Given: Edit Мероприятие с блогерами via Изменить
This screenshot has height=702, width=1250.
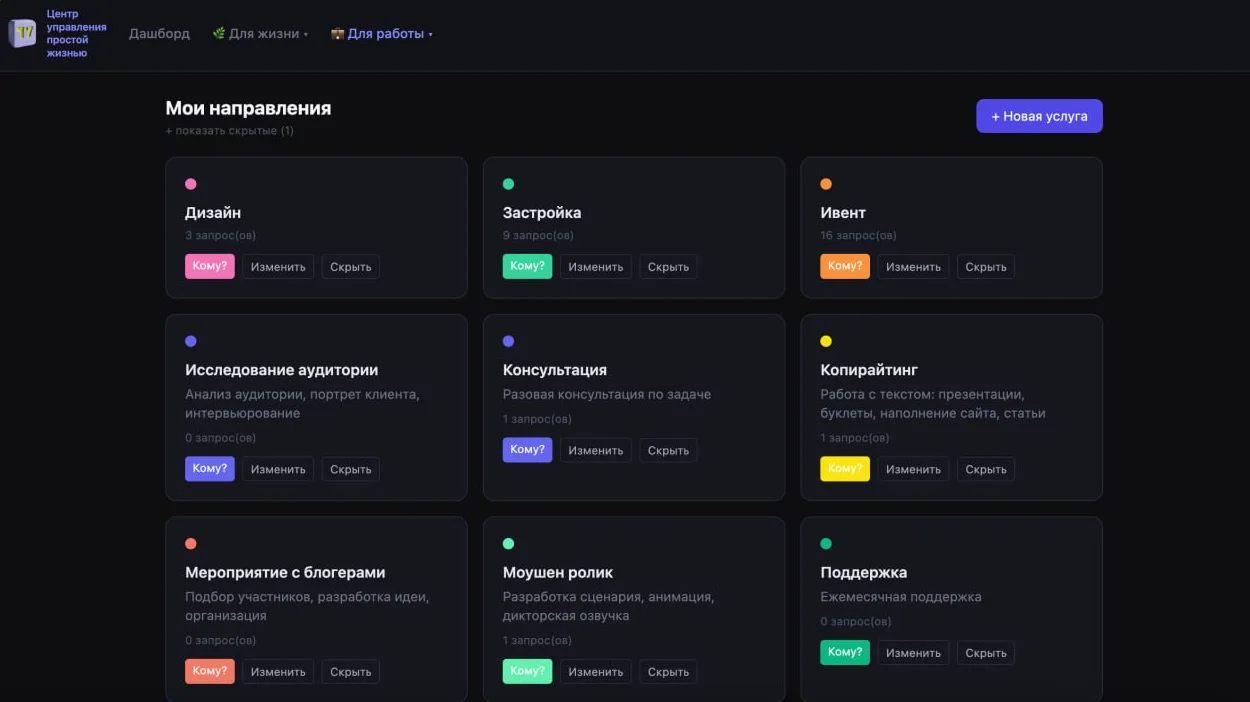Looking at the screenshot, I should (x=278, y=672).
